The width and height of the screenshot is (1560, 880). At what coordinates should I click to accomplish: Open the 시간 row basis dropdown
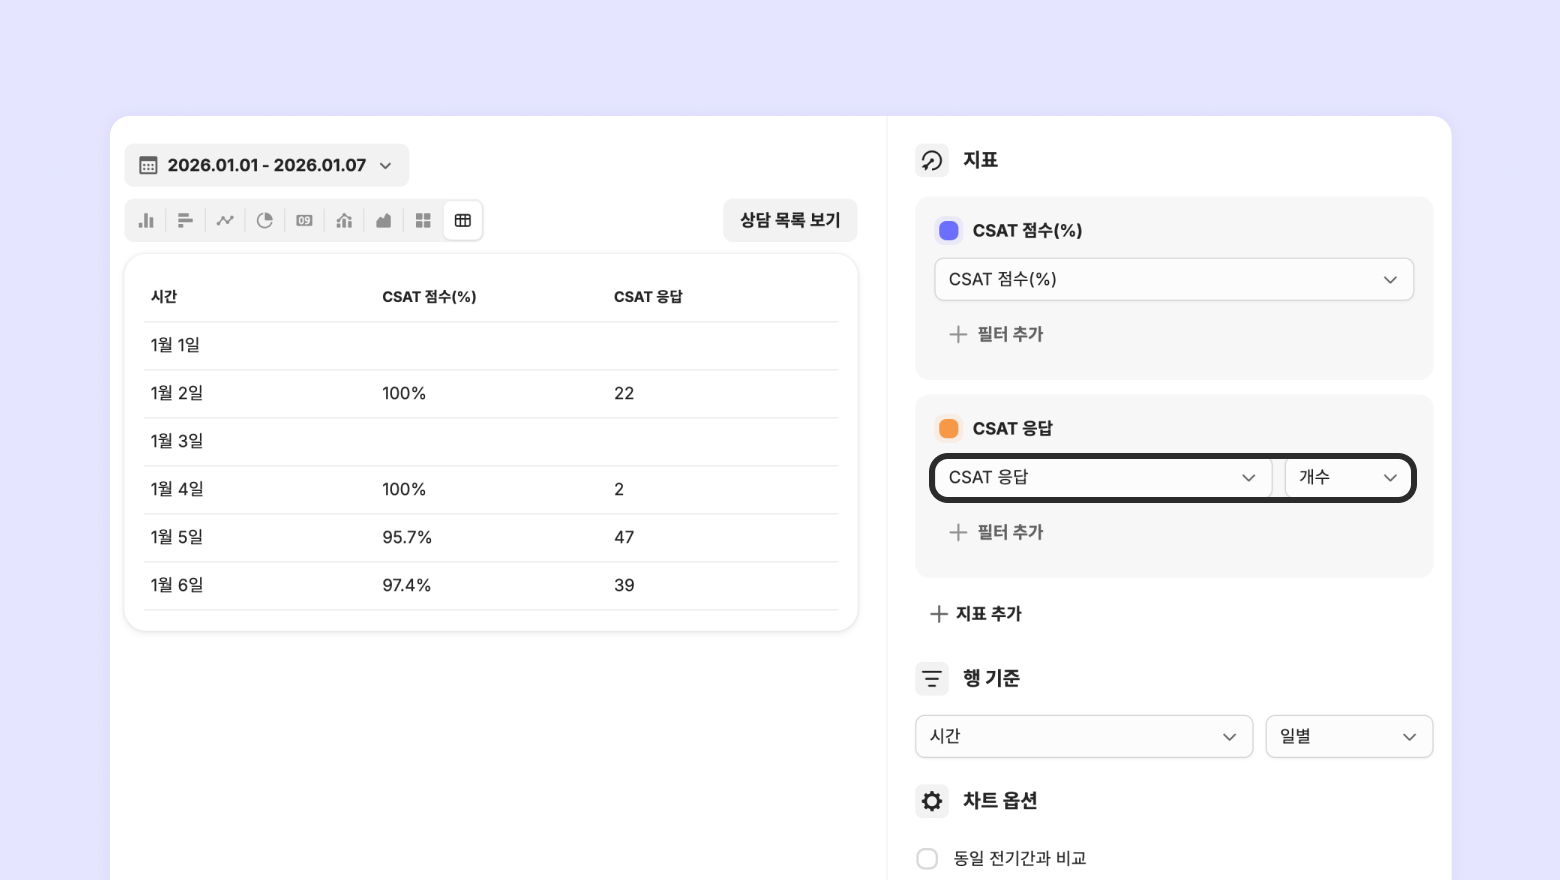point(1083,737)
